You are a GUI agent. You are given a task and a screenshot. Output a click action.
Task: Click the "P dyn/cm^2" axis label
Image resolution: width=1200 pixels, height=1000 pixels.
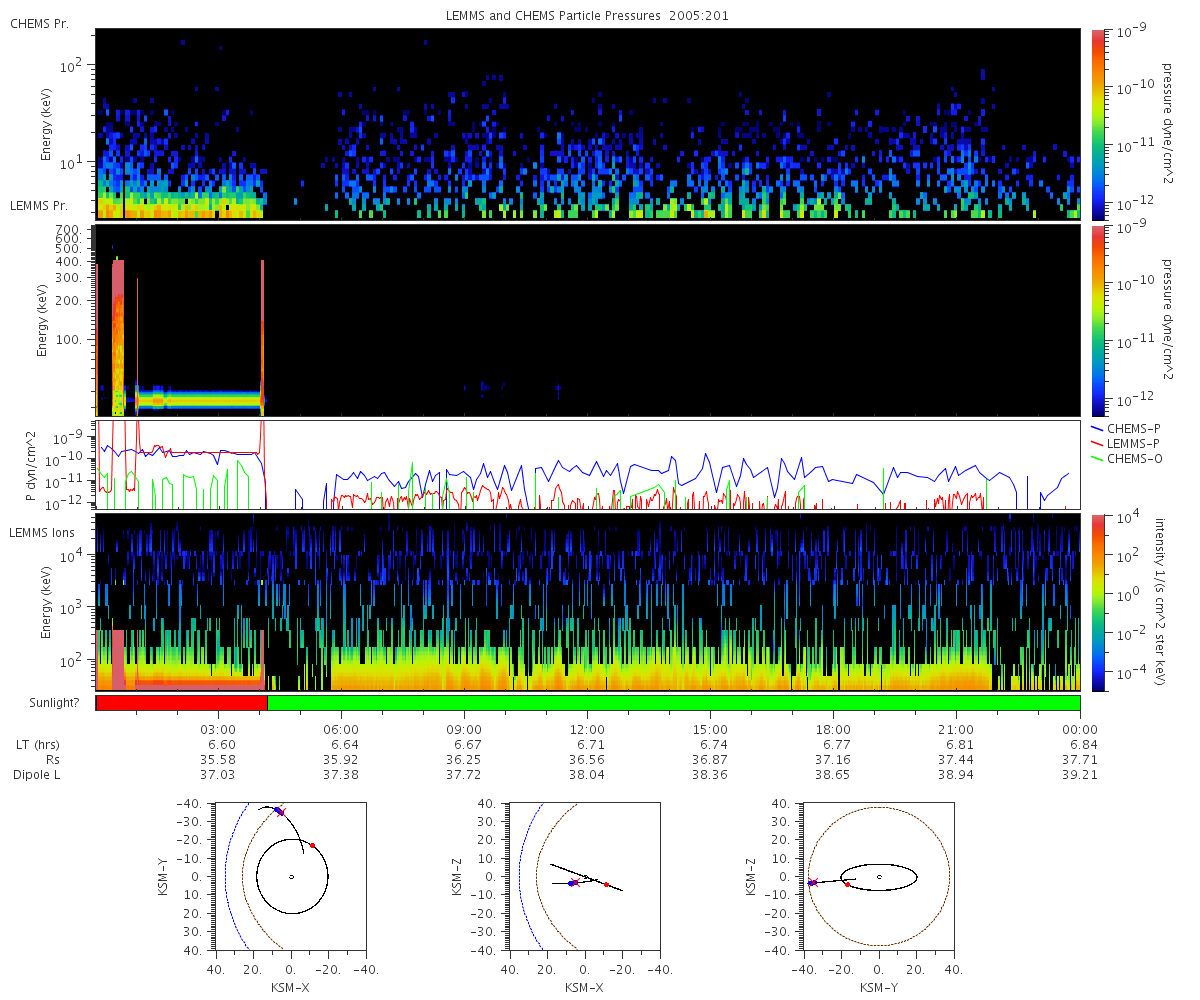pos(33,466)
